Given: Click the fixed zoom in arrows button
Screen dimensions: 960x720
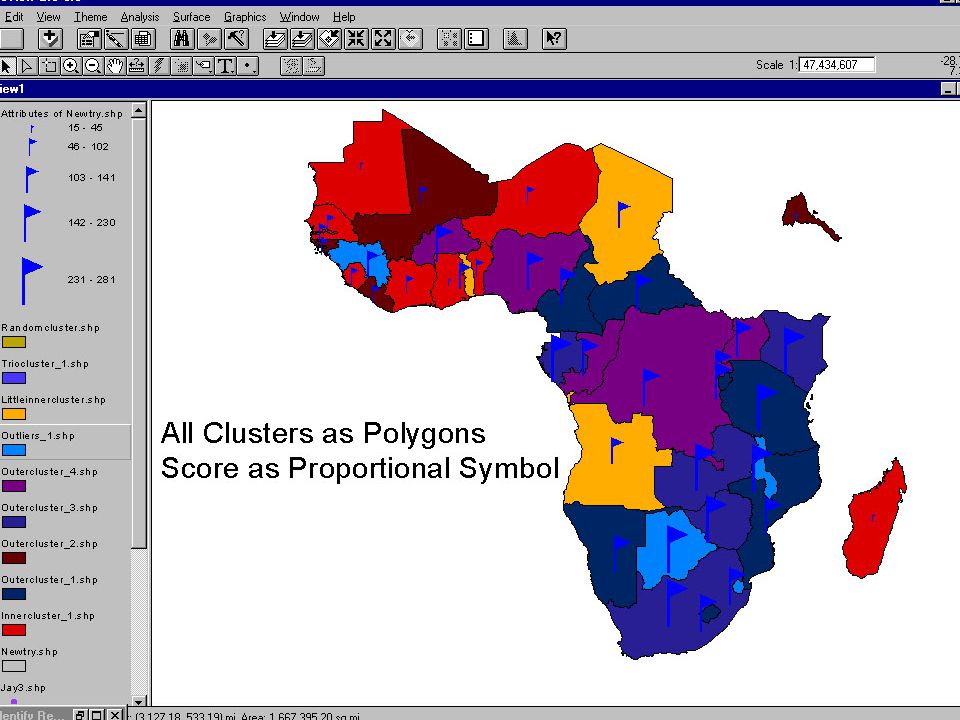Looking at the screenshot, I should point(356,39).
